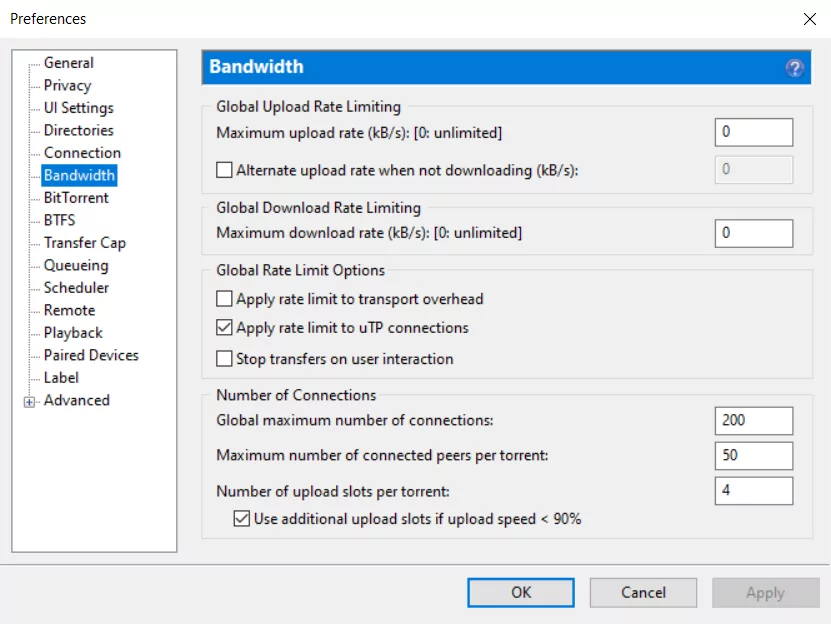
Task: Open the Privacy preferences page
Action: (x=67, y=85)
